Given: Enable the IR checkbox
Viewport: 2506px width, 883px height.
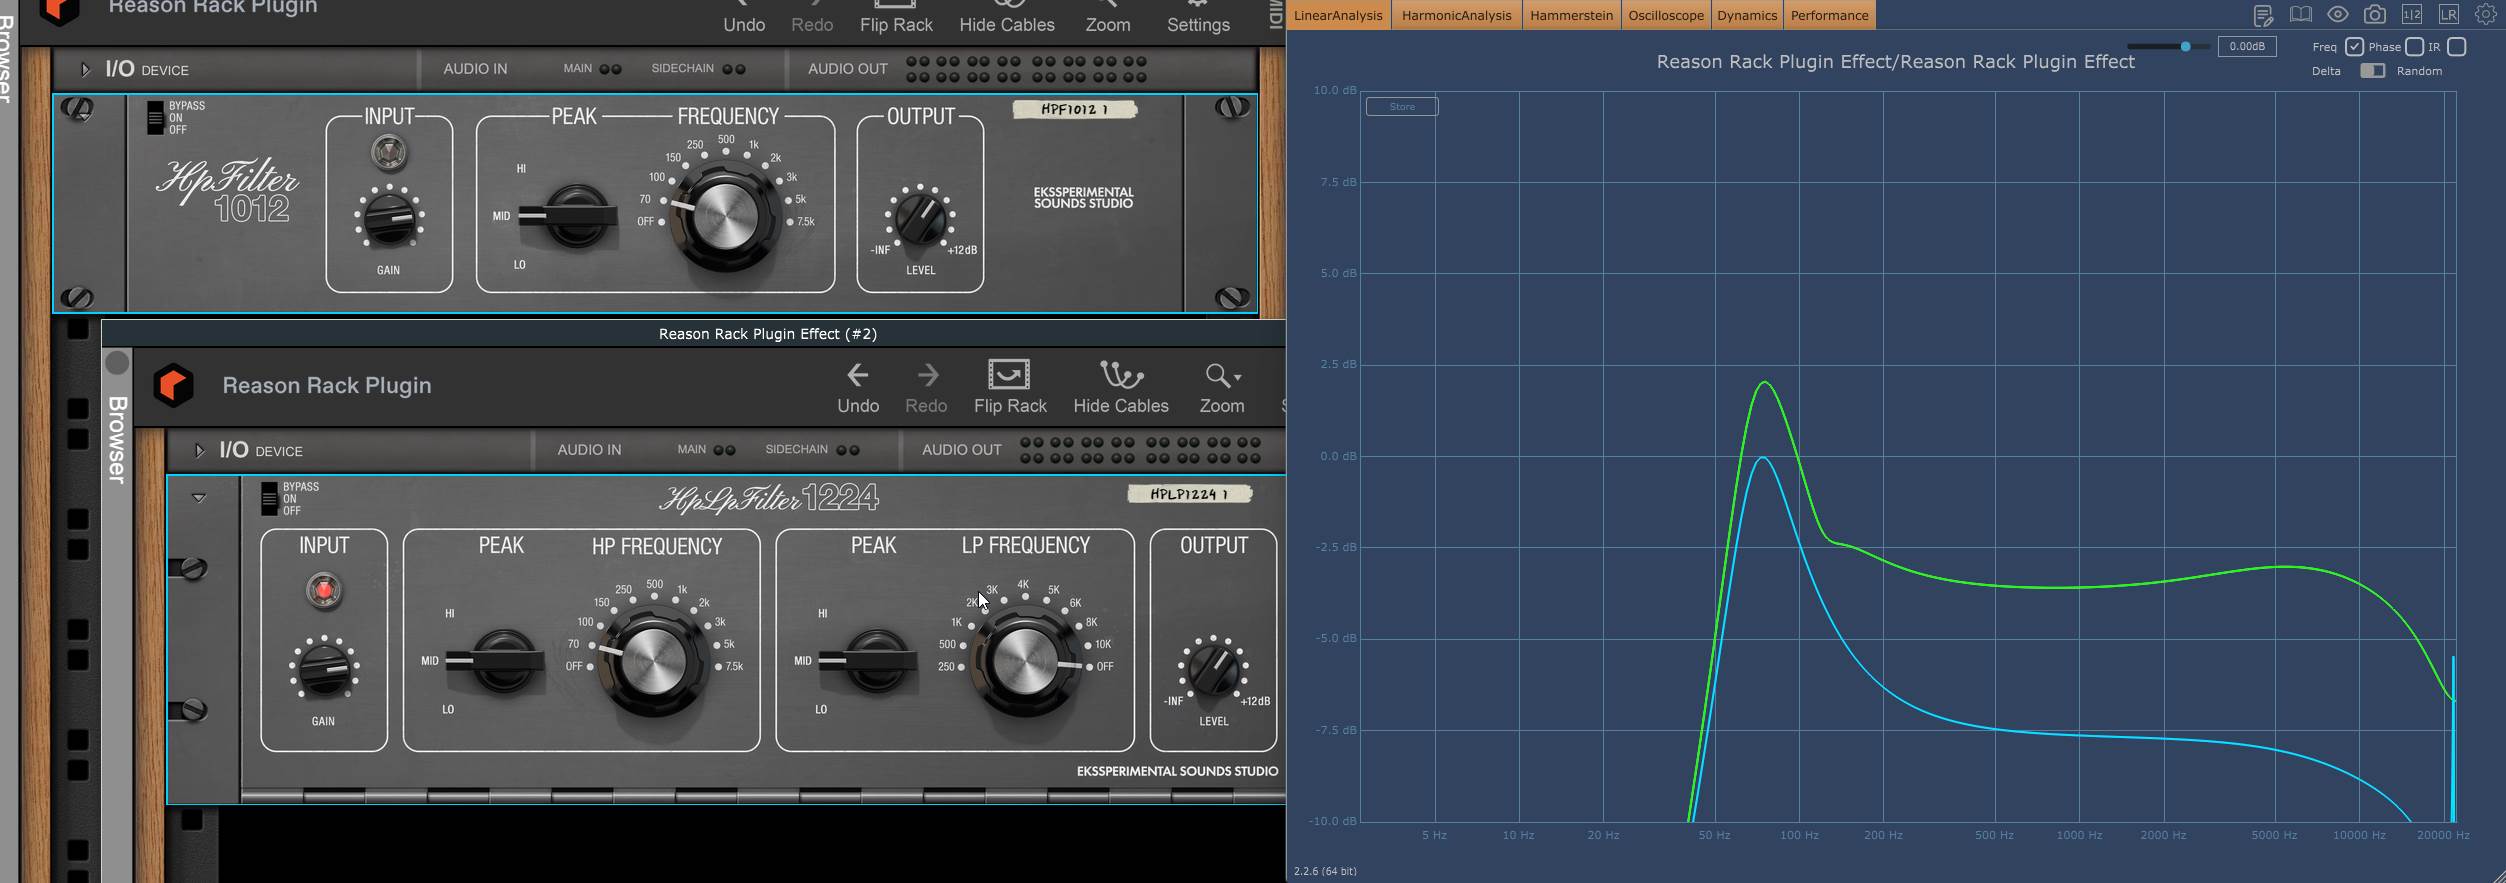Looking at the screenshot, I should coord(2457,47).
